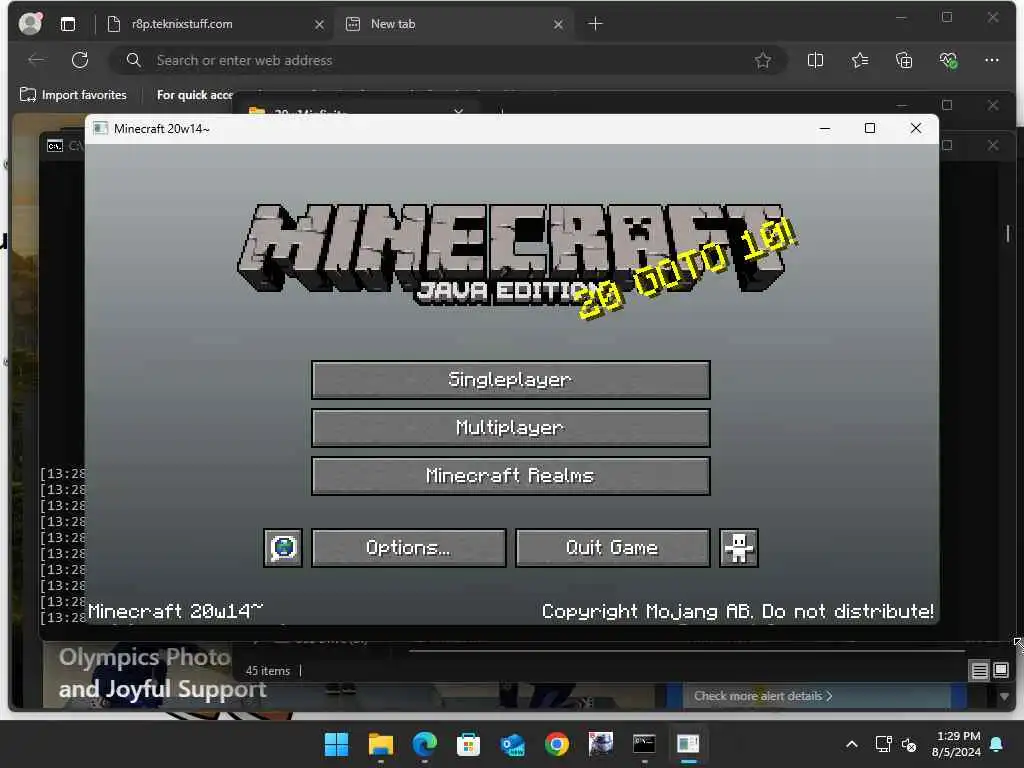1024x768 pixels.
Task: Open Edge settings and more menu
Action: click(x=992, y=60)
